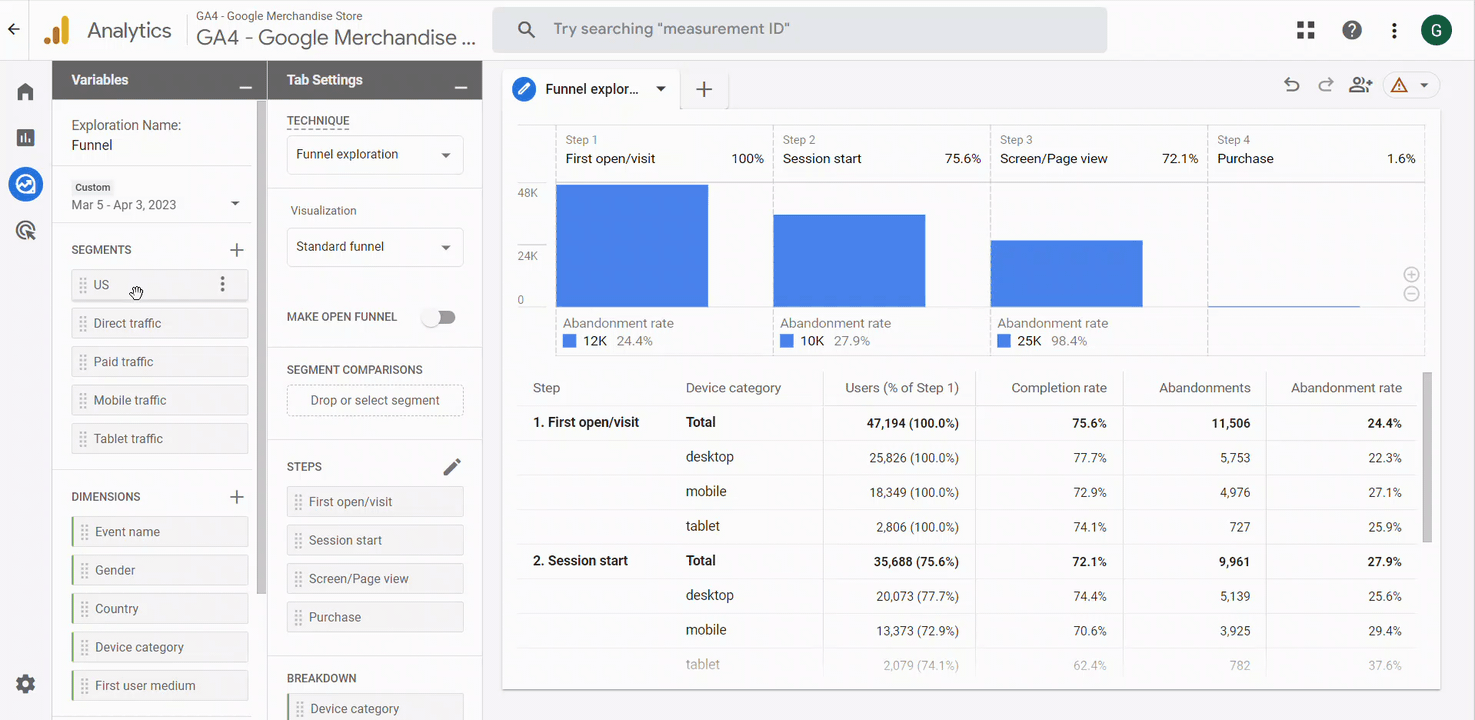Screen dimensions: 1475x720
Task: Redo the last change
Action: click(x=1325, y=85)
